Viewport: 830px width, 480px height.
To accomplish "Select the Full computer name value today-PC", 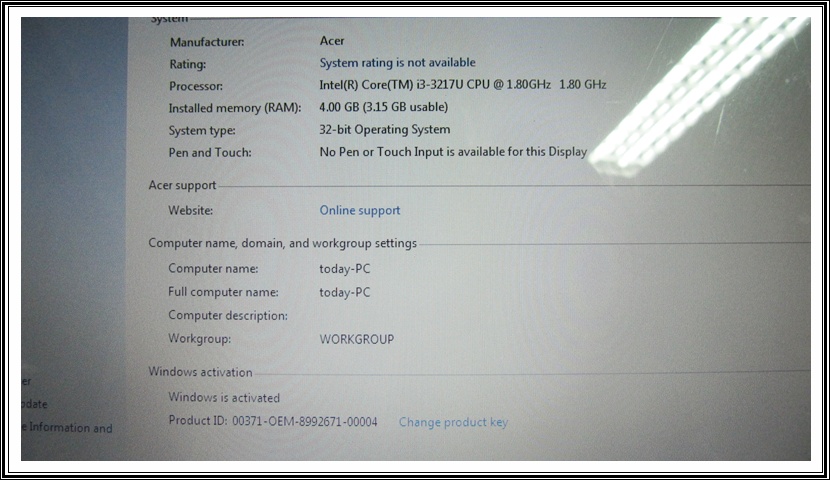I will [345, 292].
